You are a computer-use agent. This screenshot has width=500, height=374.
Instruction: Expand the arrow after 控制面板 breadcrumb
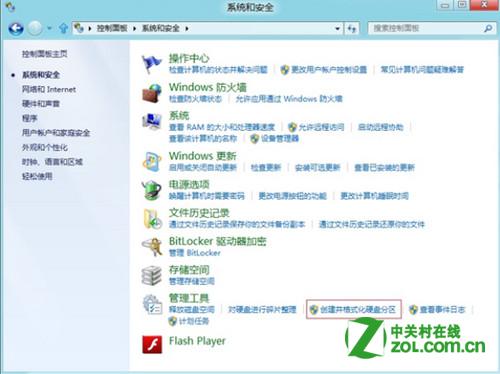pos(135,29)
